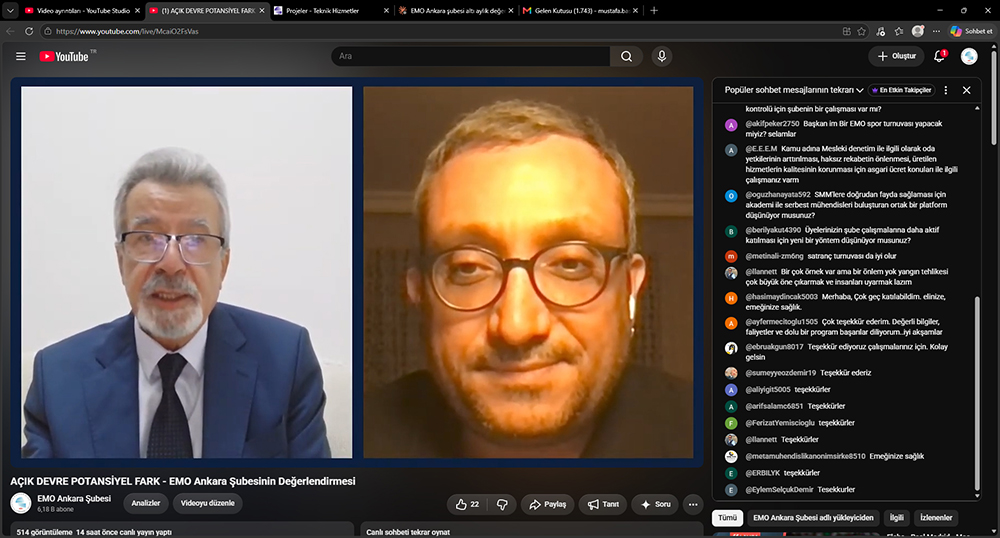Open Sohbet et Copilot button
The image size is (1000, 538).
(971, 31)
